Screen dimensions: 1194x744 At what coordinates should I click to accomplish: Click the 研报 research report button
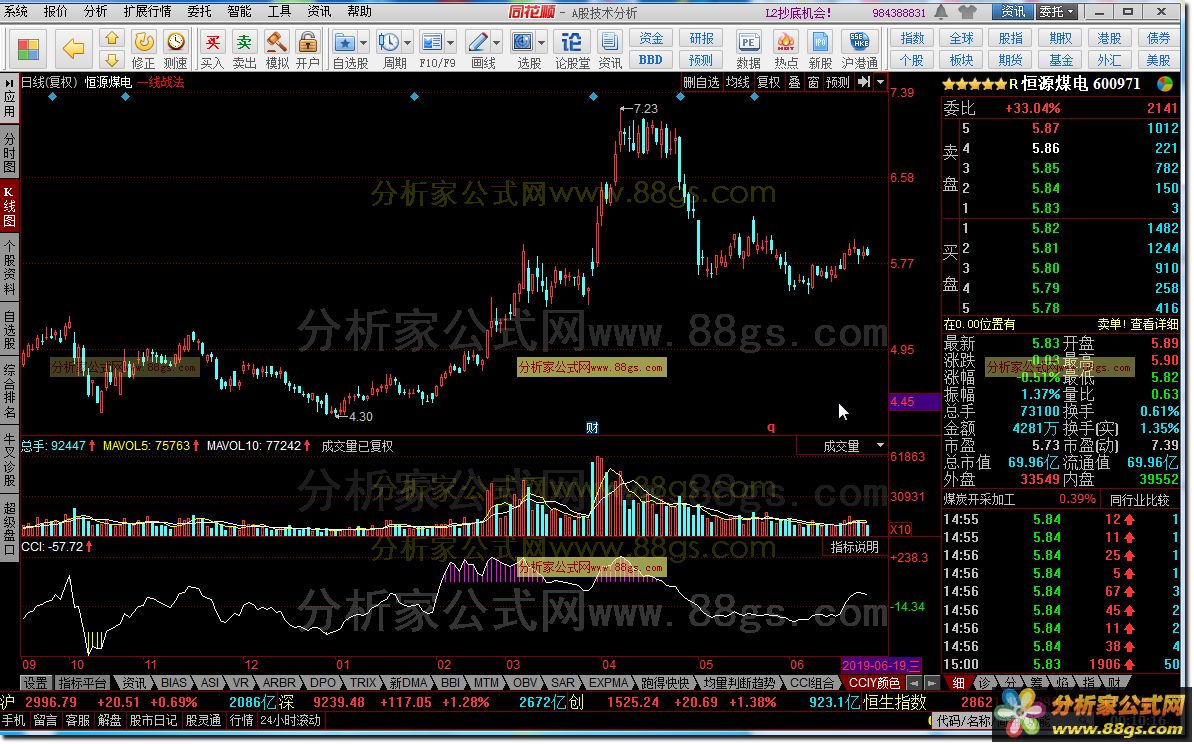click(701, 39)
